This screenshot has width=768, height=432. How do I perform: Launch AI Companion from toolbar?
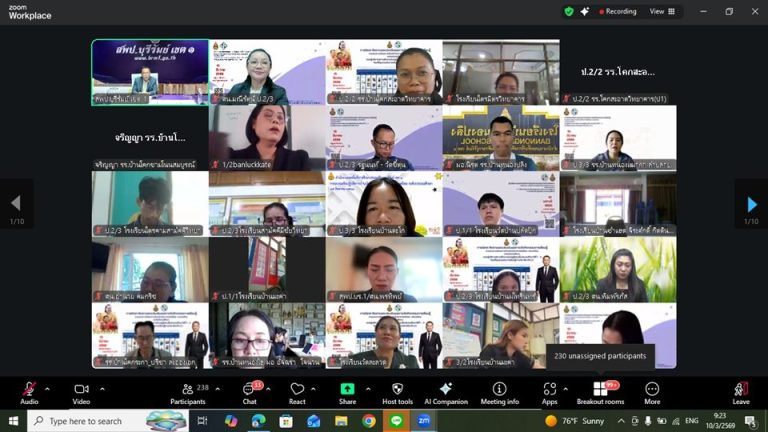[x=446, y=391]
